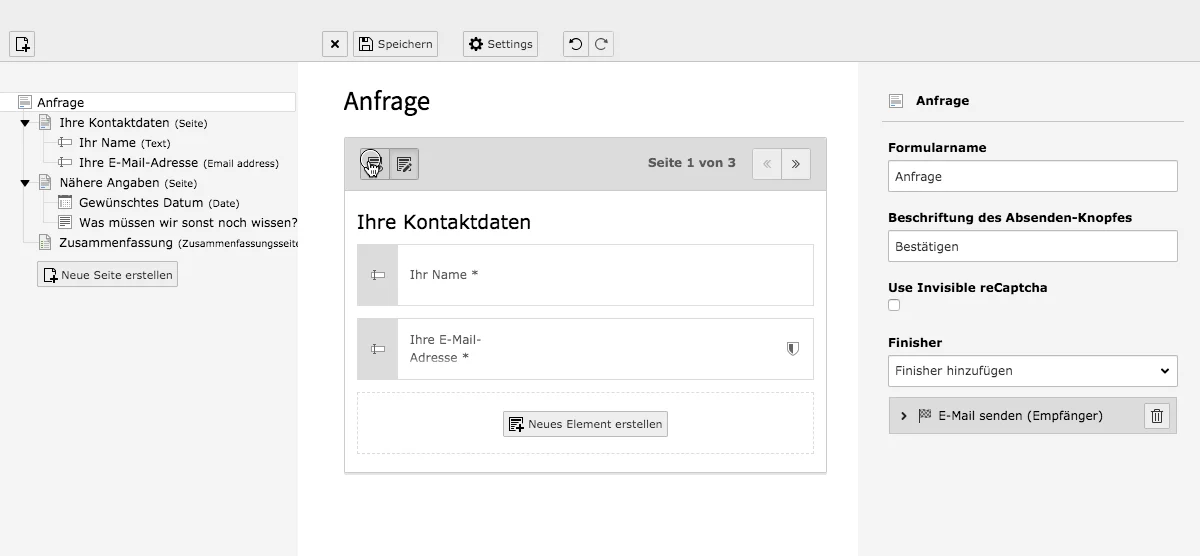Switch to preview mode icon
Viewport: 1200px width, 556px height.
[404, 164]
